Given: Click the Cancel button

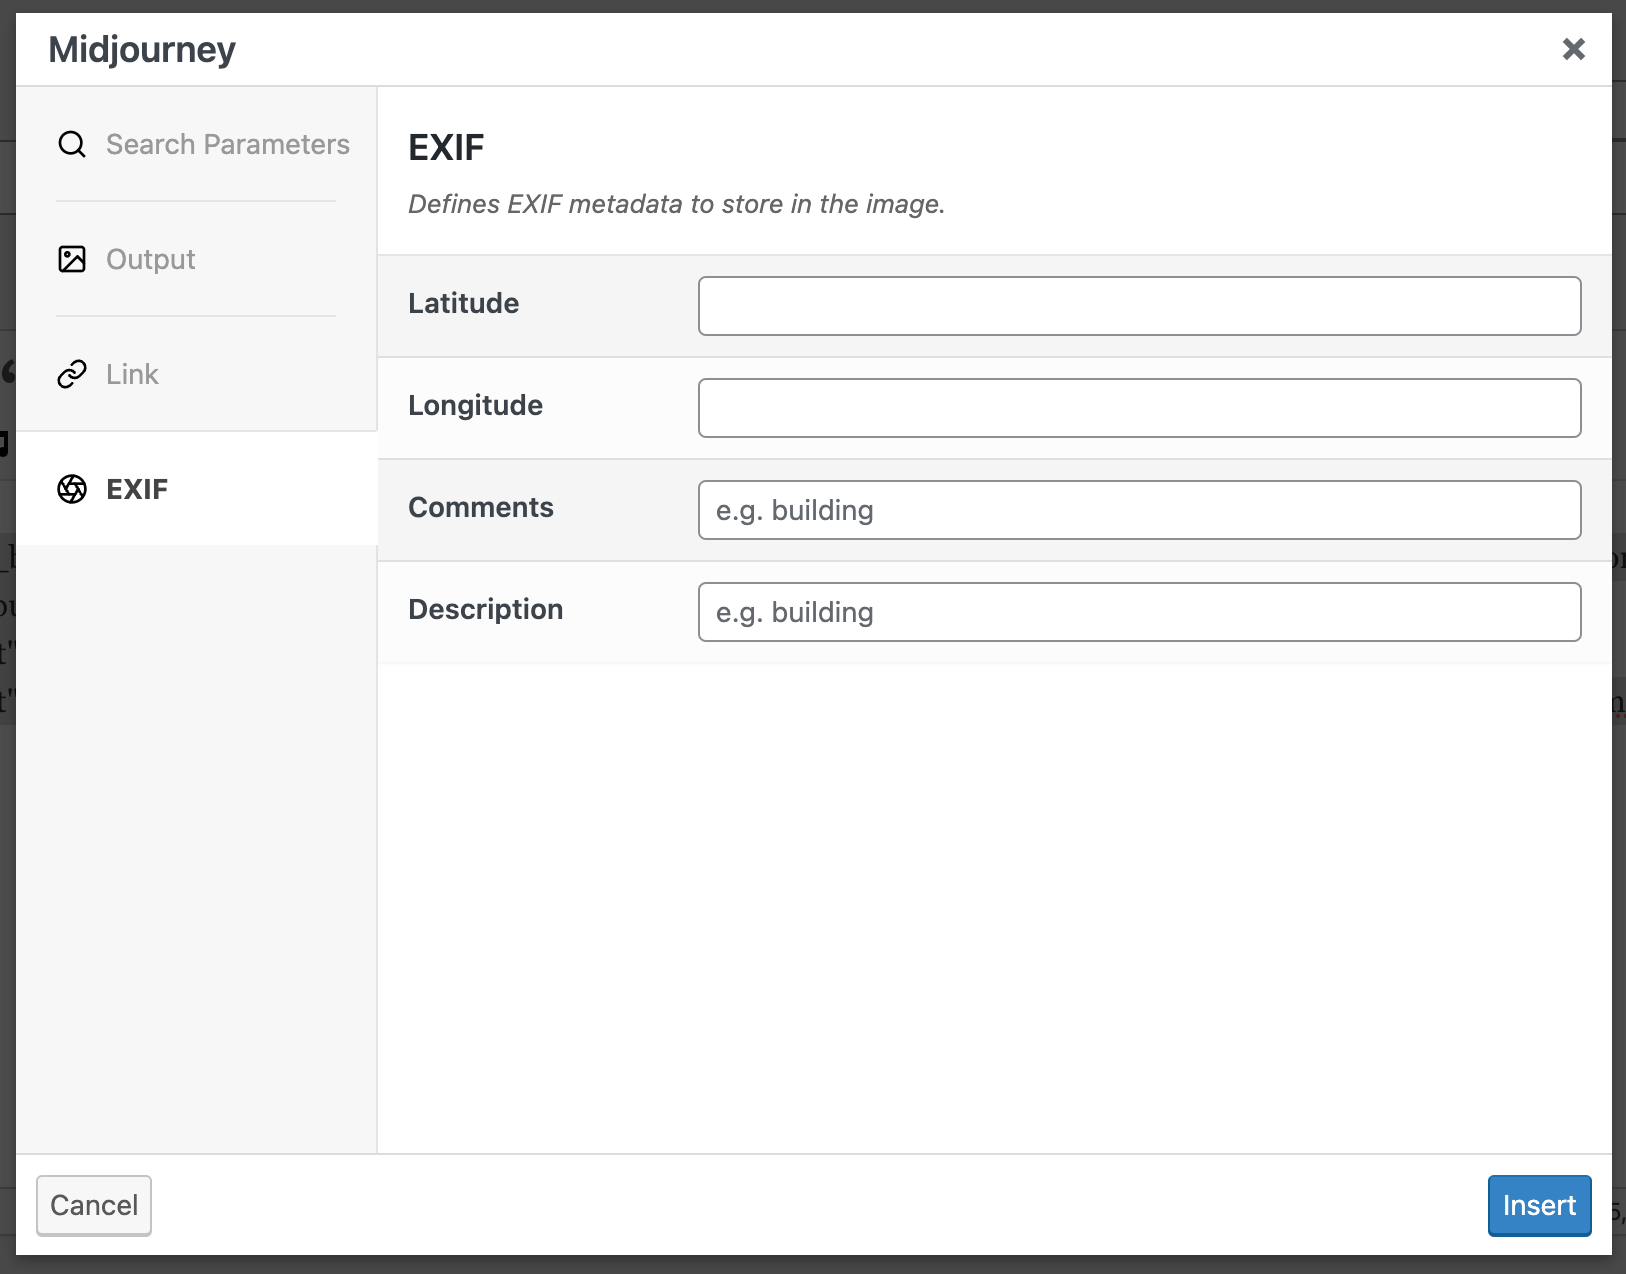Looking at the screenshot, I should pos(94,1205).
